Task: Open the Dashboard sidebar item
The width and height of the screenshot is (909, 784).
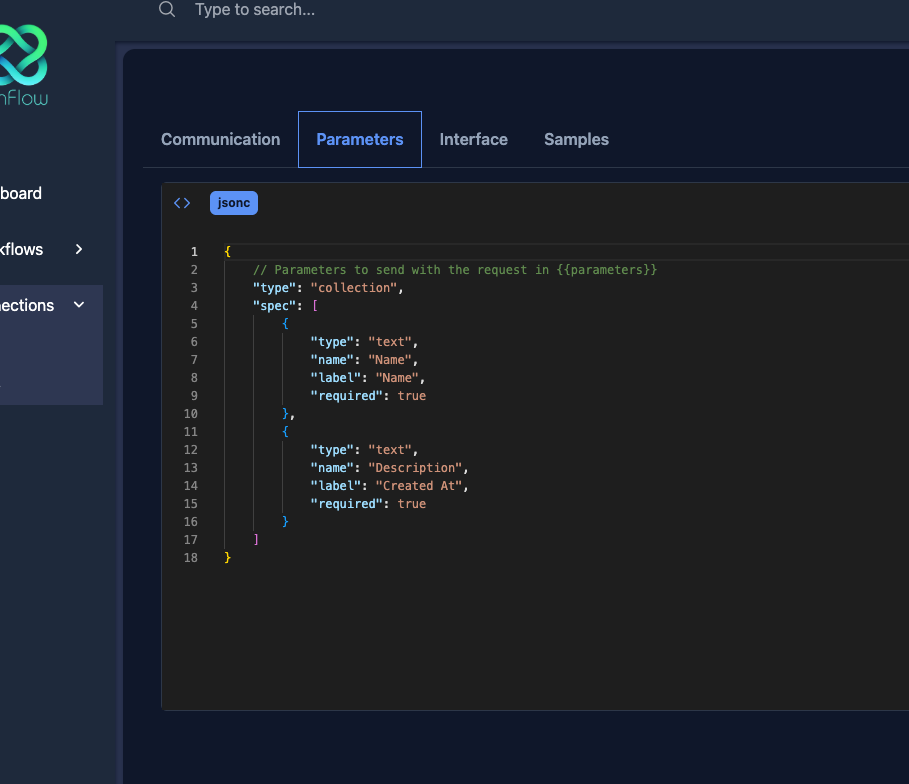Action: click(x=21, y=193)
